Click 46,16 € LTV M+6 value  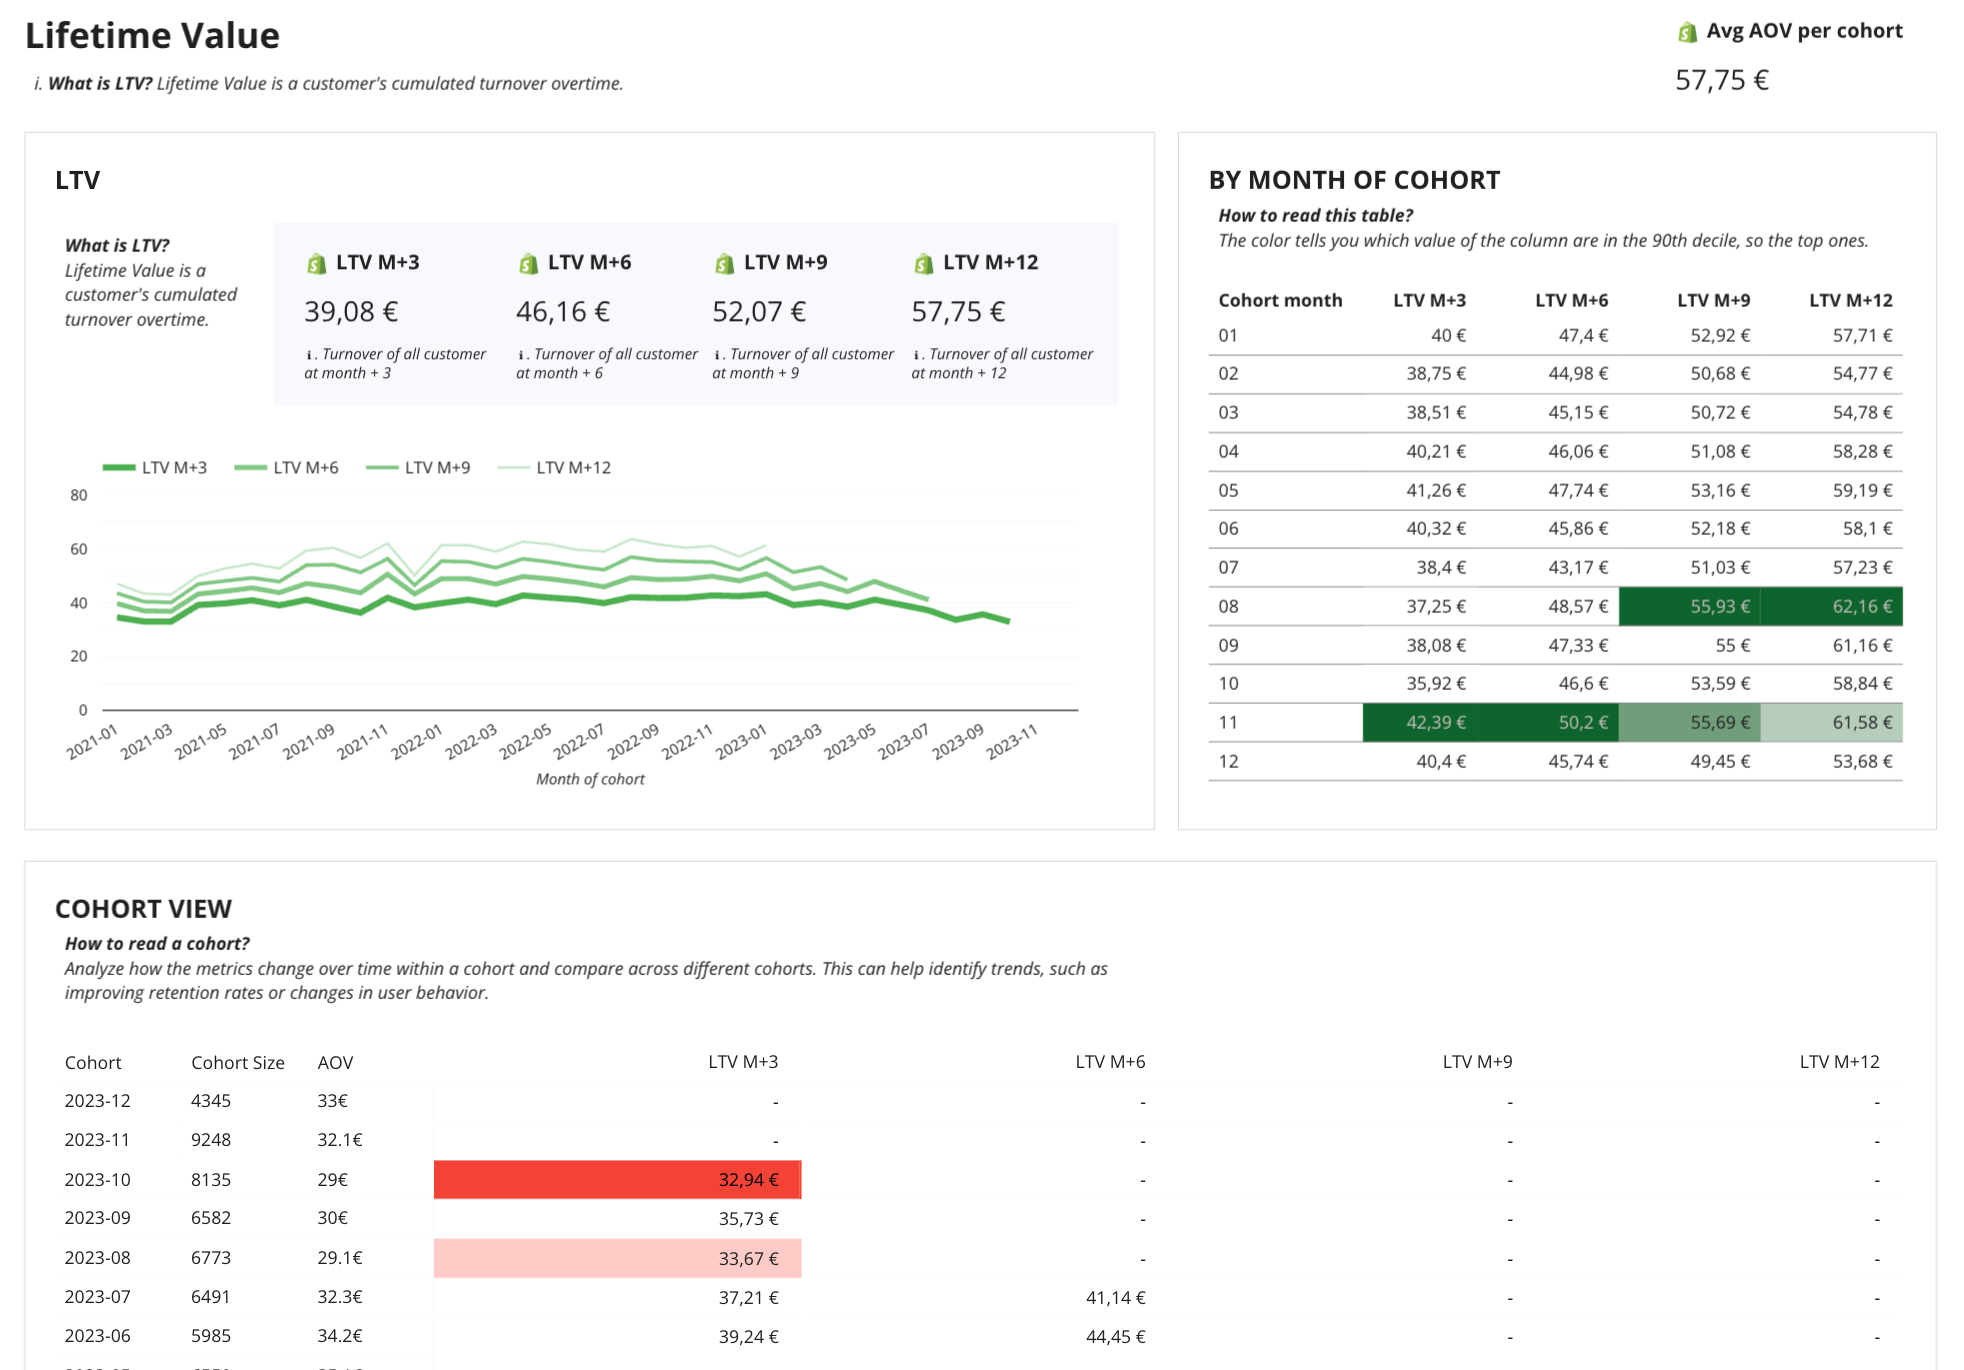[x=563, y=312]
